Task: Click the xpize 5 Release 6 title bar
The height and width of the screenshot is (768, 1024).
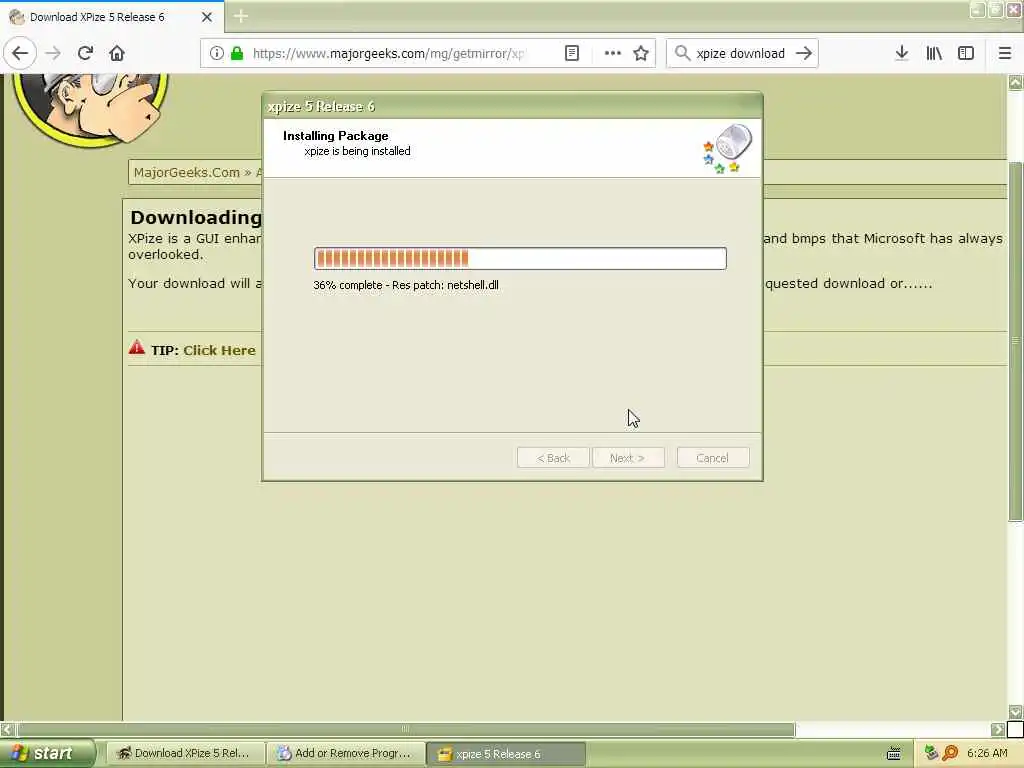Action: pyautogui.click(x=512, y=106)
